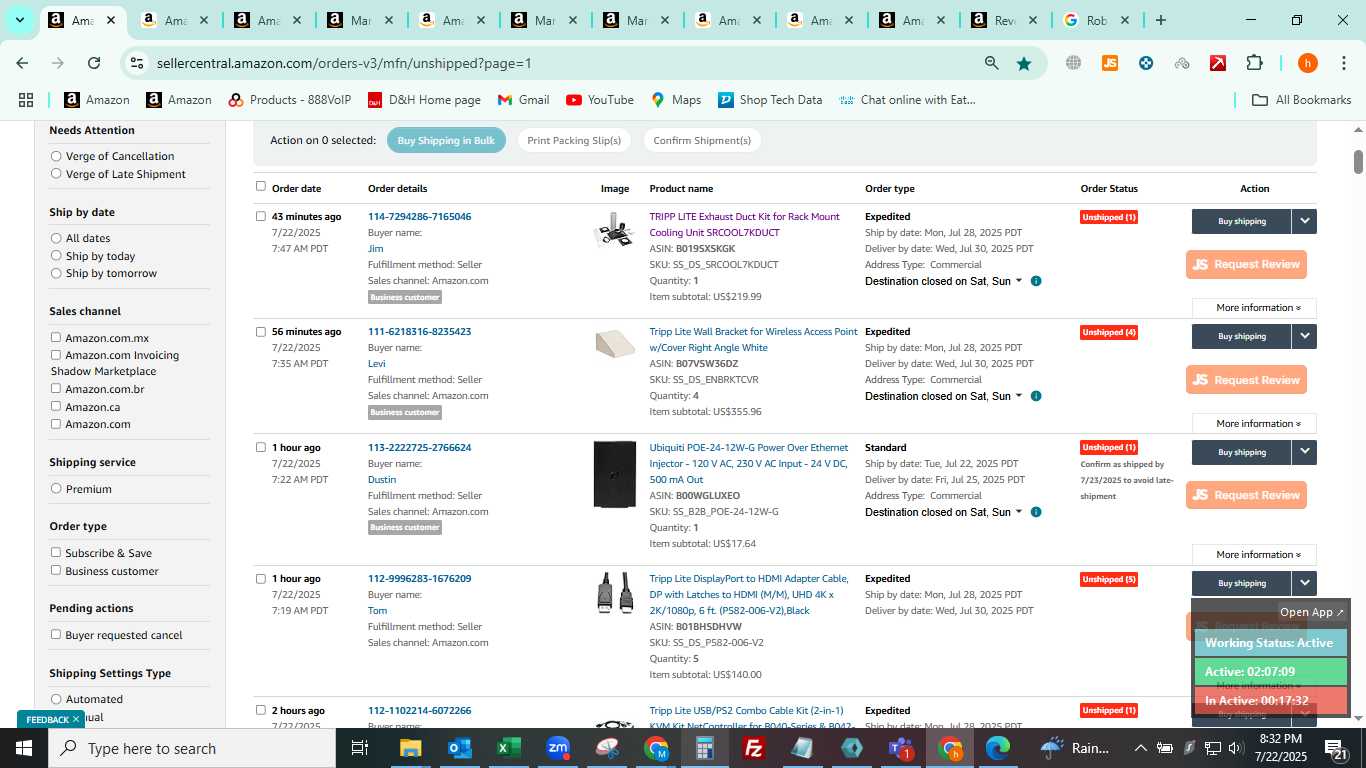The width and height of the screenshot is (1366, 768).
Task: Click the bookmark star in address bar
Action: [1024, 63]
